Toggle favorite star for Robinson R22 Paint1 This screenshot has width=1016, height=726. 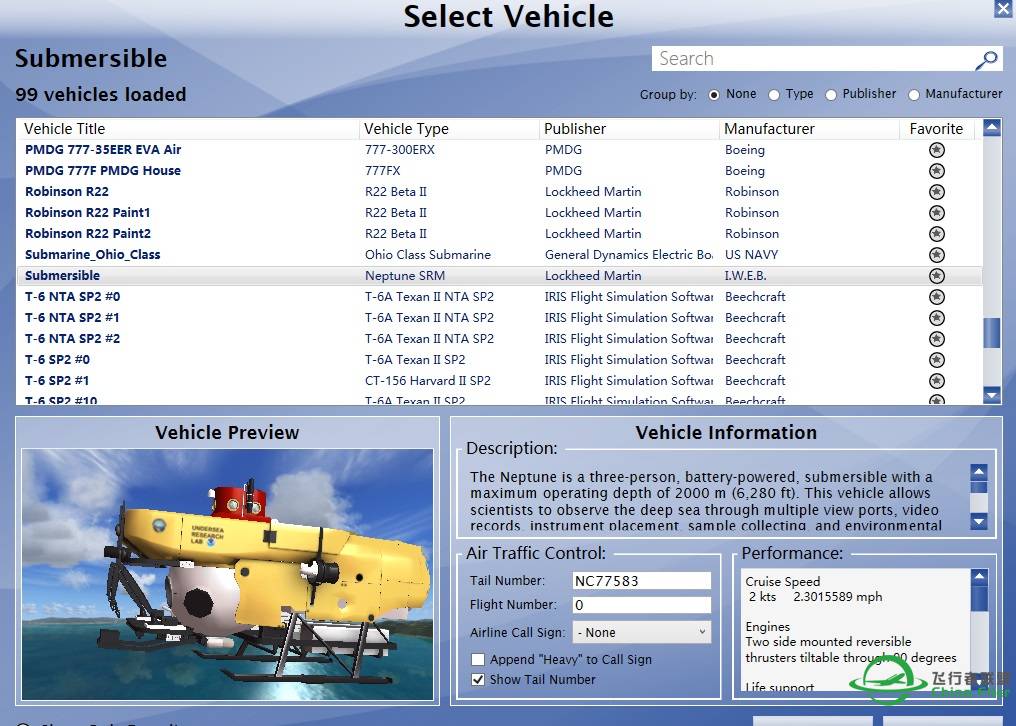(x=936, y=213)
